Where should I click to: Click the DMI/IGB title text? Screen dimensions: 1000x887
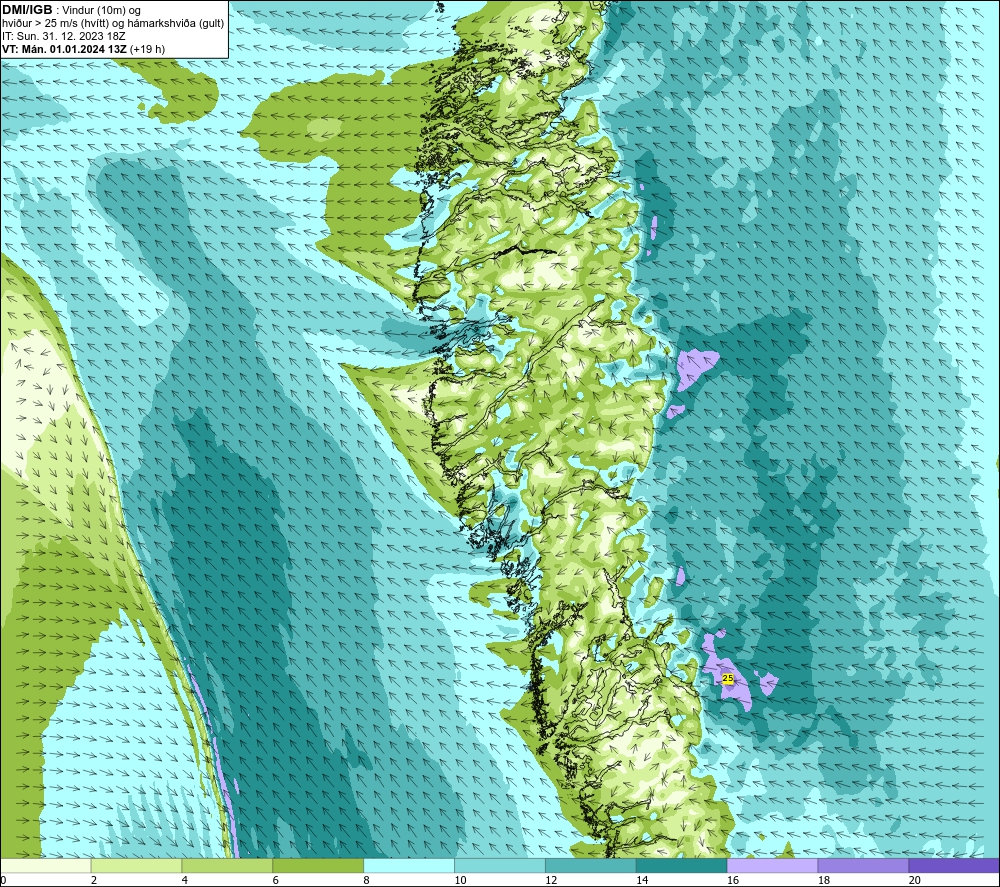(27, 10)
